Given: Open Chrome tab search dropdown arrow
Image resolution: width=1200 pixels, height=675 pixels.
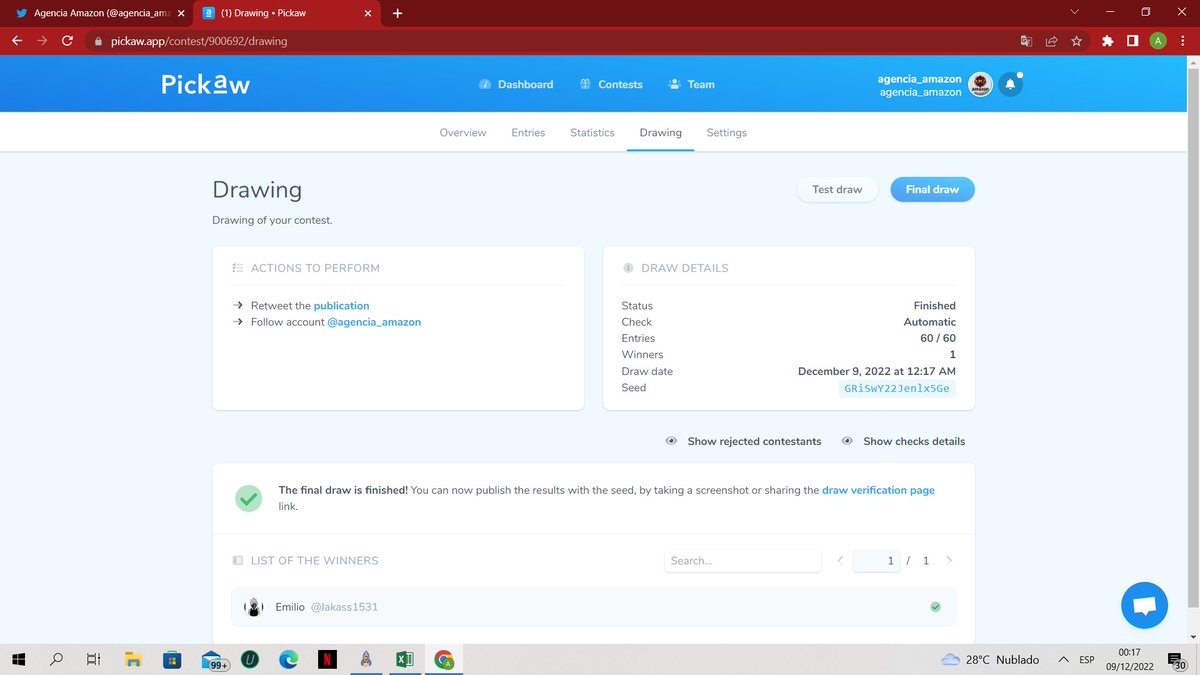Looking at the screenshot, I should pos(1075,13).
